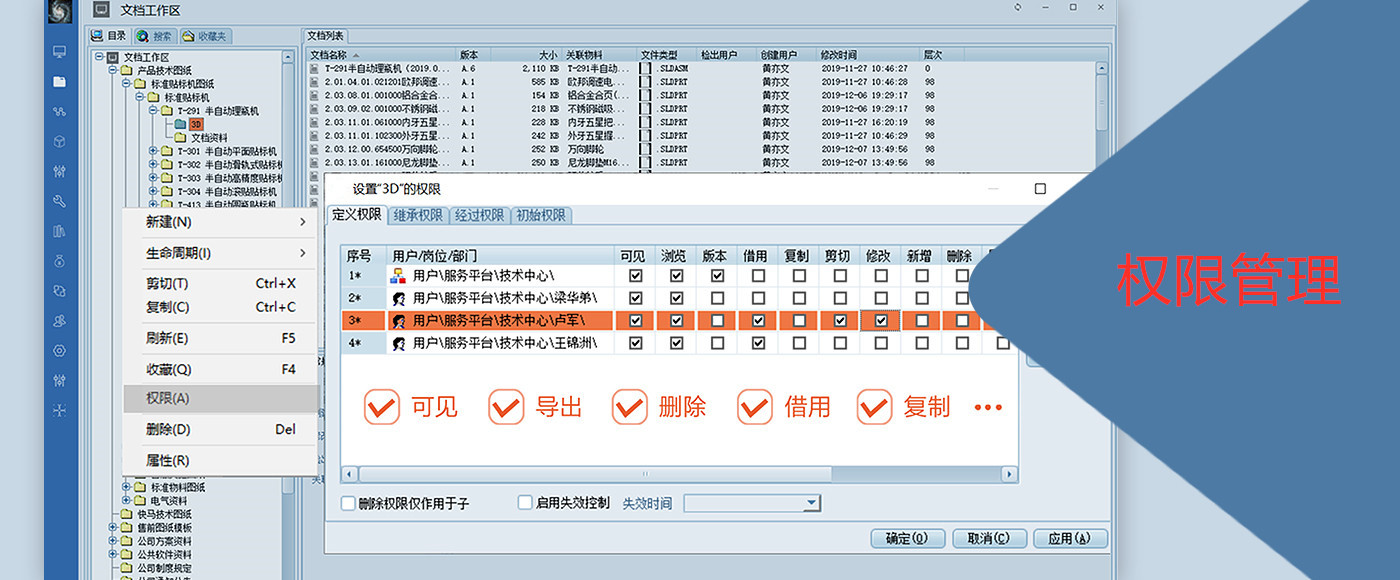
Task: Click the 应用(A) button
Action: coord(1069,537)
